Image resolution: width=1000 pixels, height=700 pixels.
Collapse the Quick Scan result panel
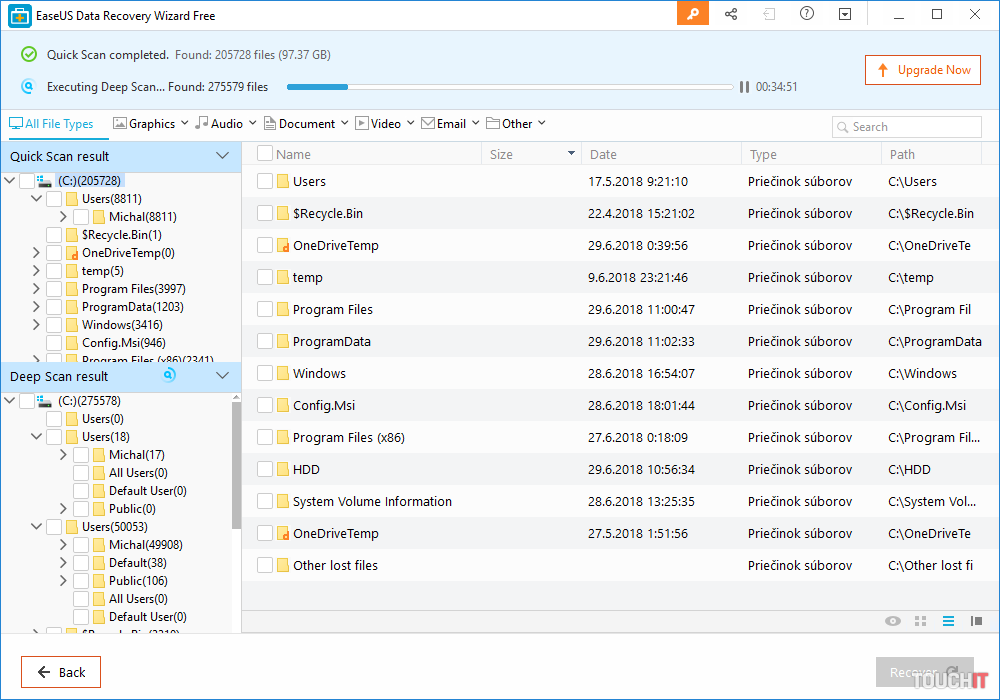pyautogui.click(x=223, y=156)
